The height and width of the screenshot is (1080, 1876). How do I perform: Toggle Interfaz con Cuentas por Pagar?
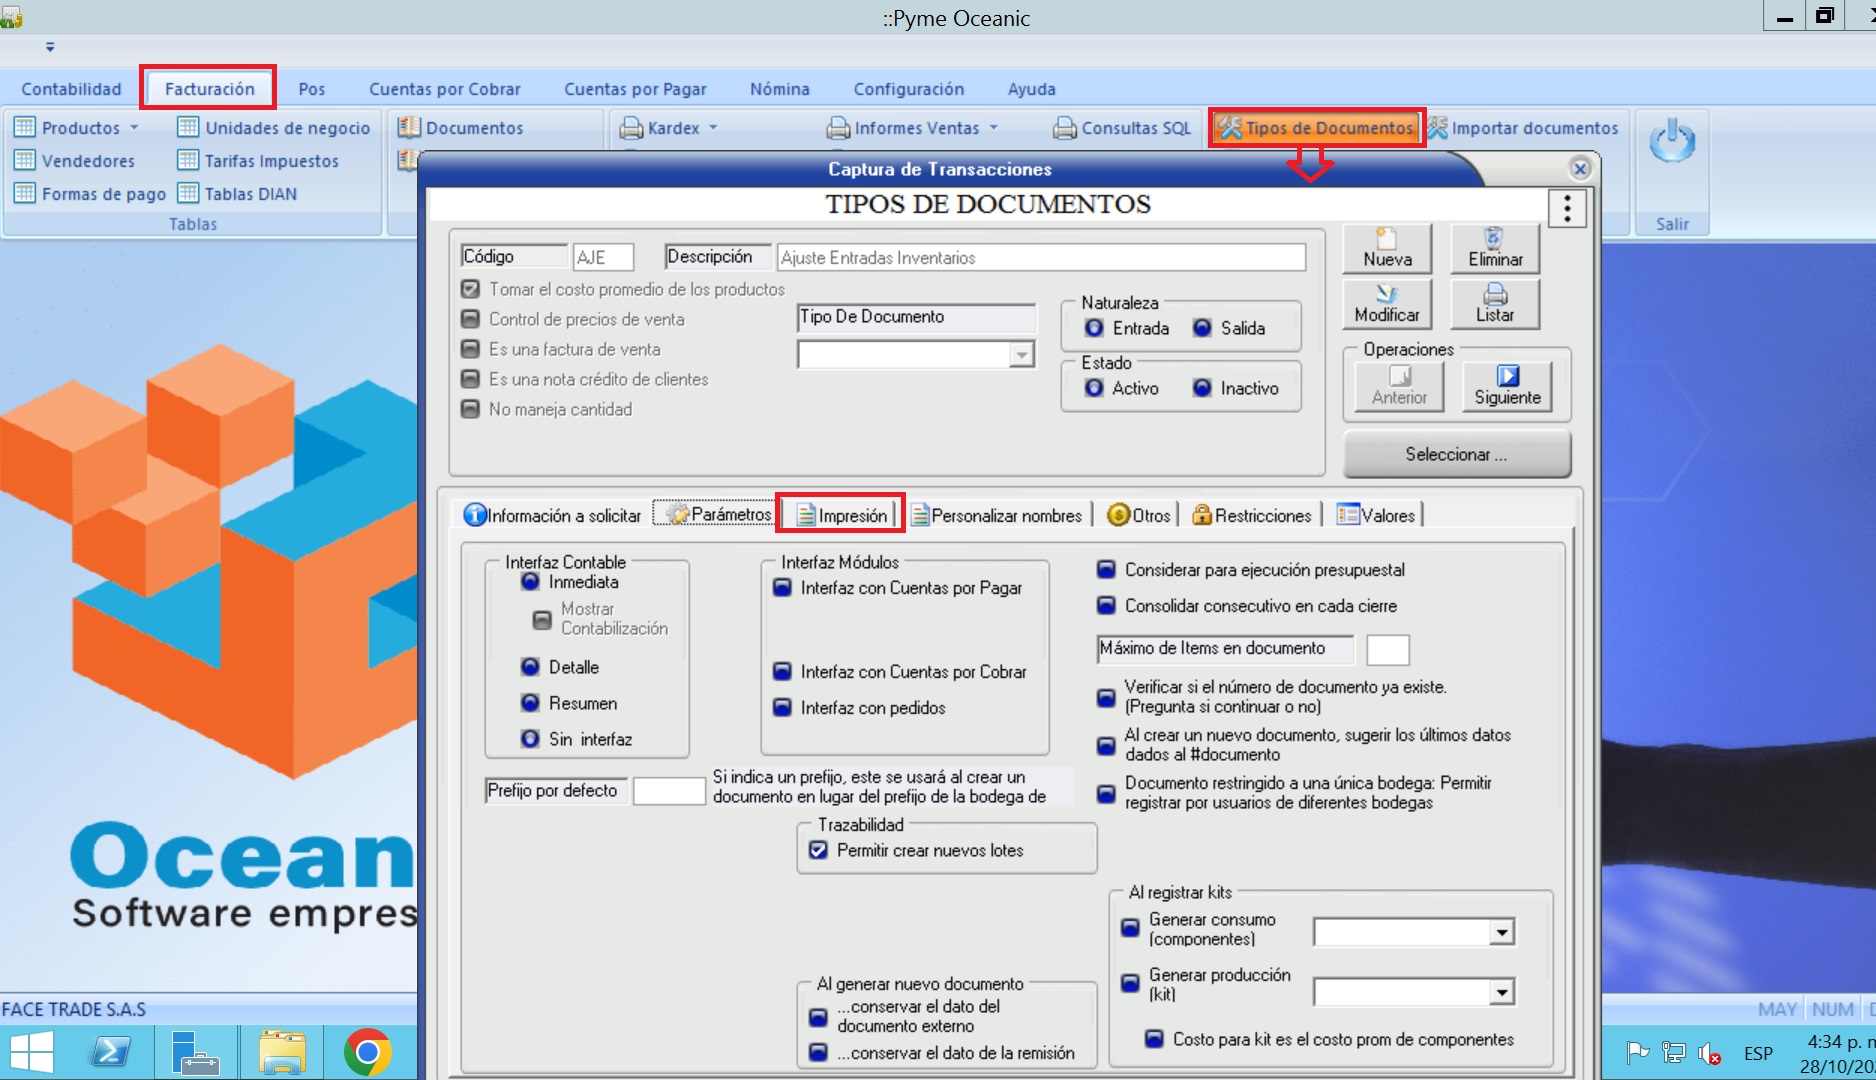point(782,588)
